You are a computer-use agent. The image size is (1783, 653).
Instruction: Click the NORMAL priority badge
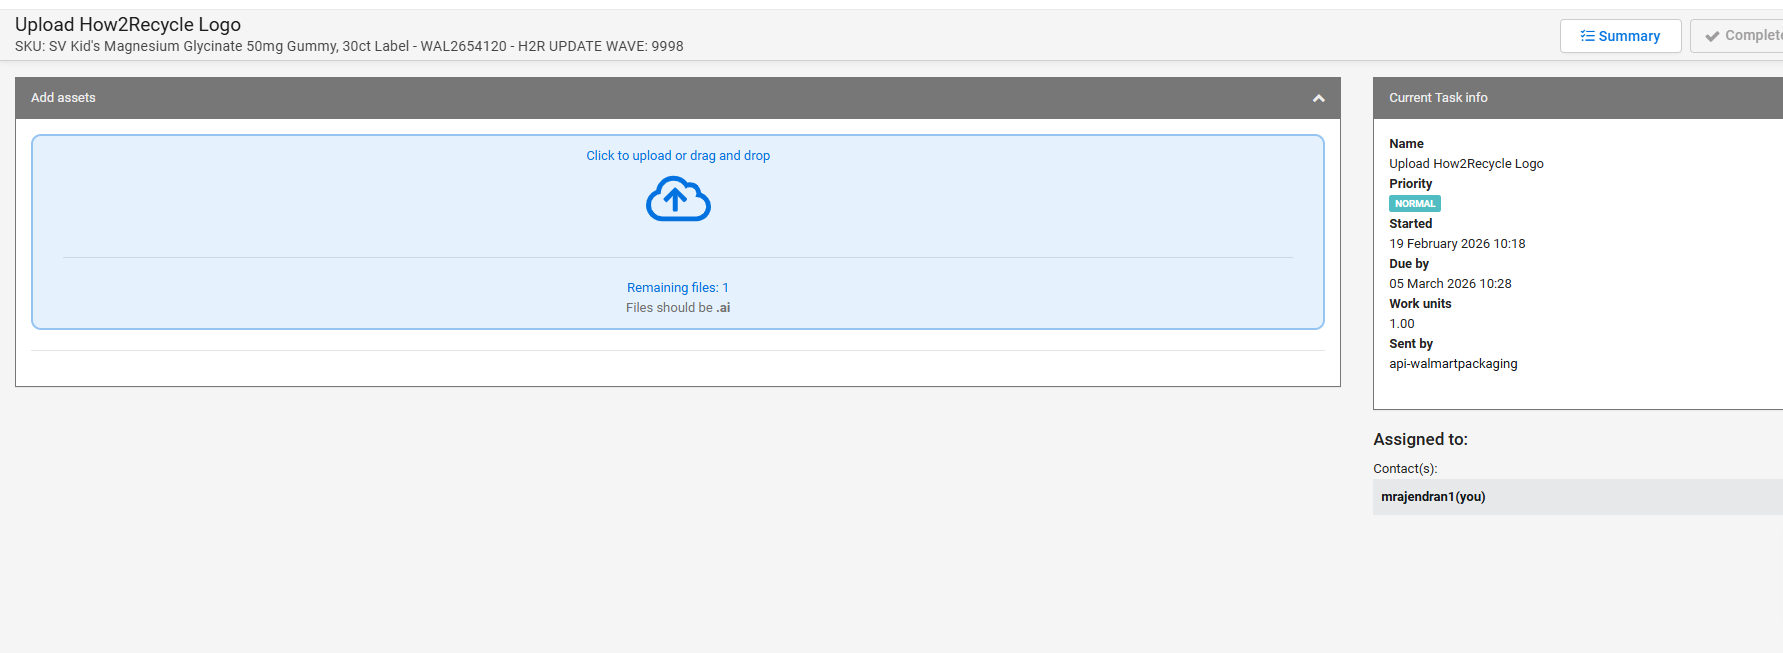point(1414,204)
